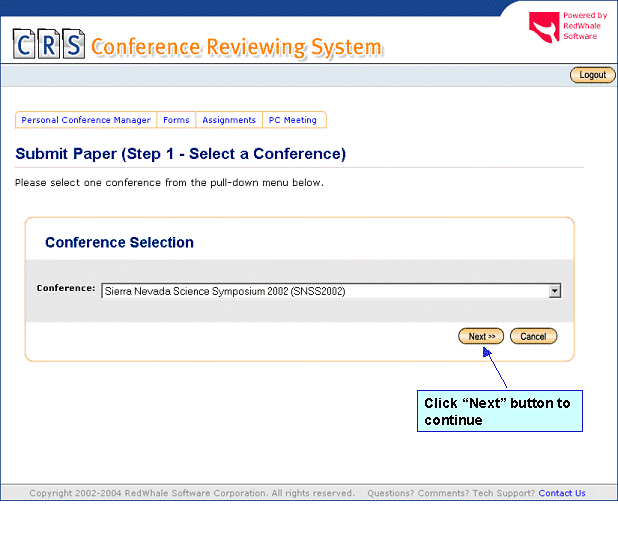The height and width of the screenshot is (534, 618).
Task: Click the 'Conference:' field label
Action: (66, 288)
